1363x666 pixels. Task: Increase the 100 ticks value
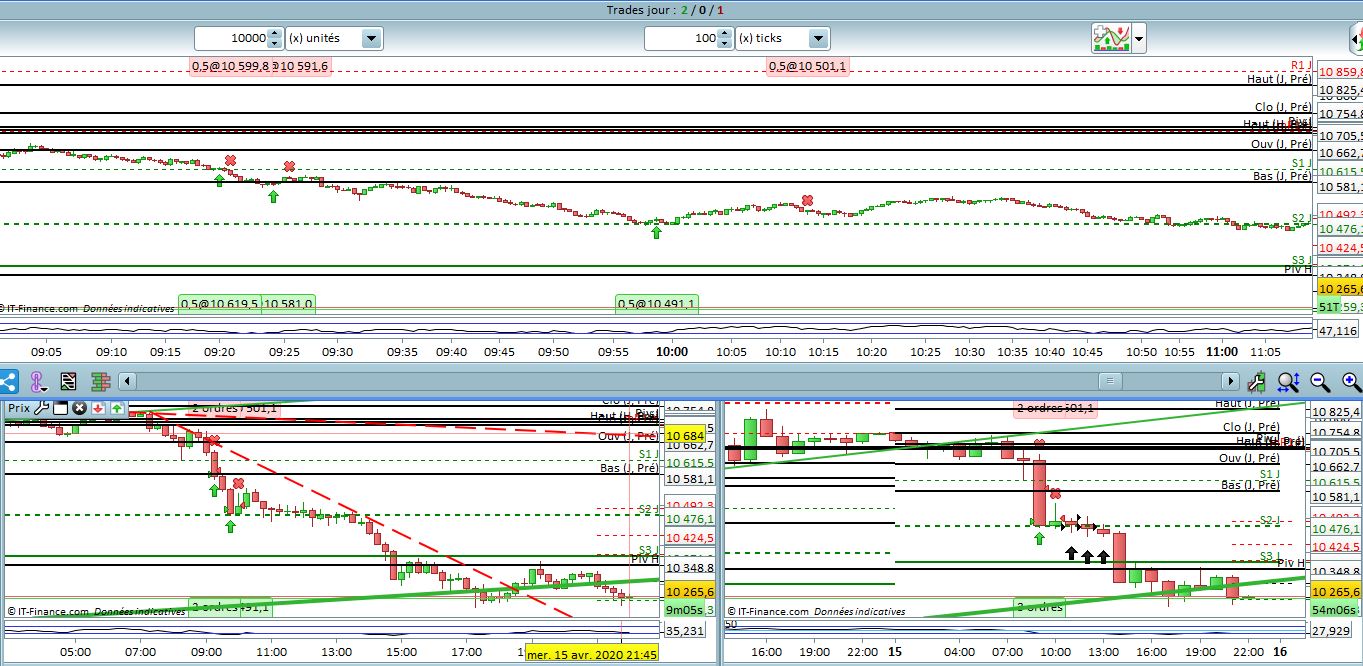[x=726, y=33]
